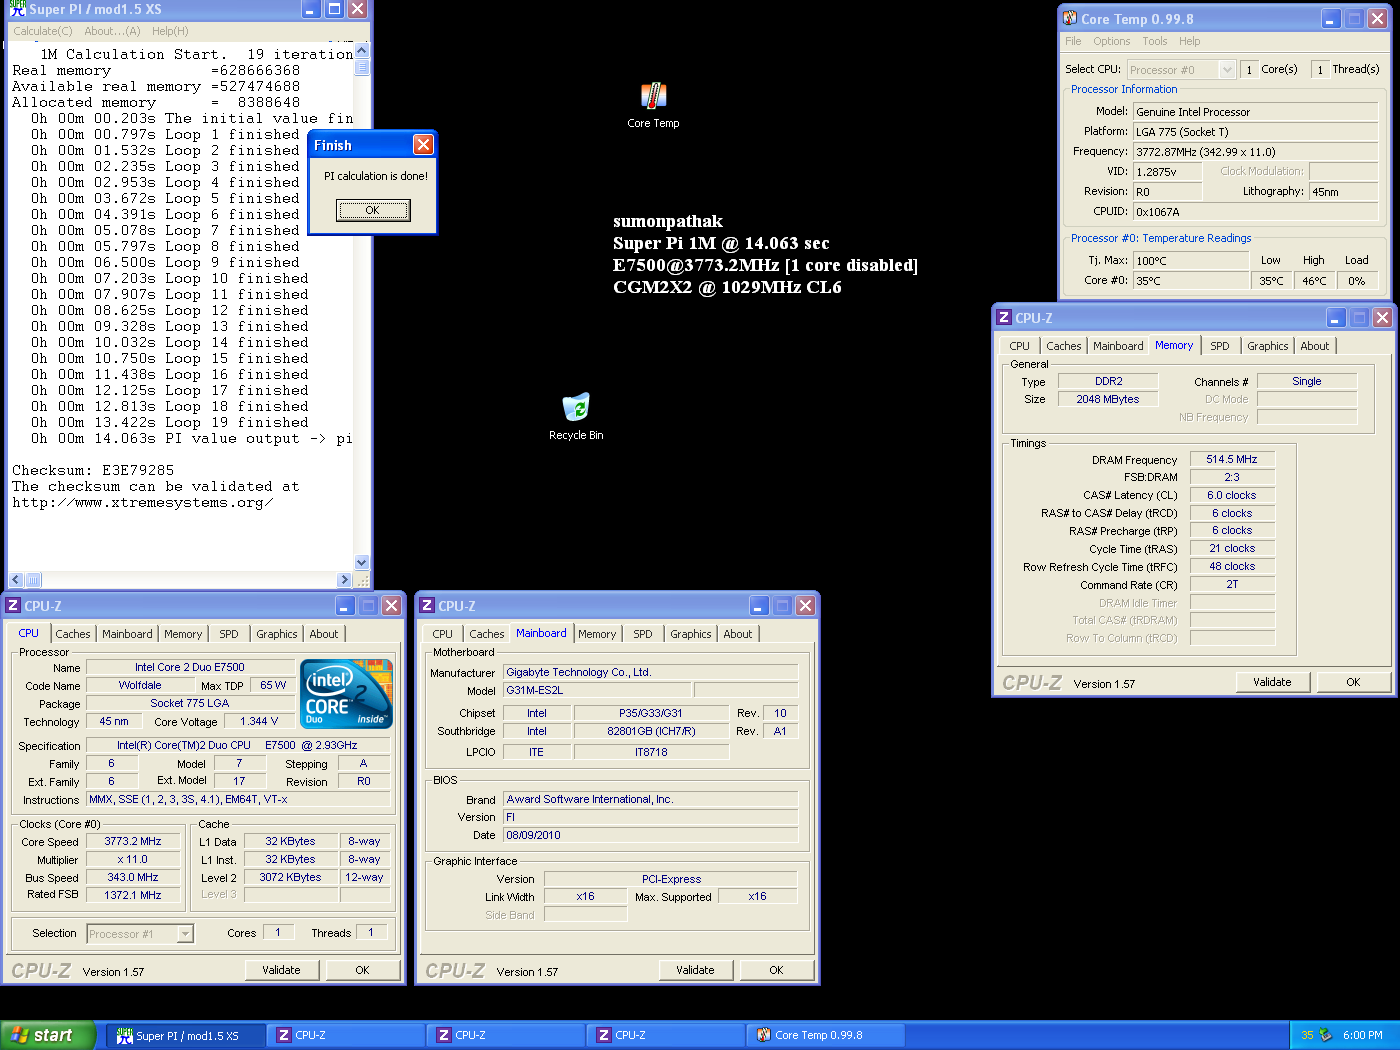This screenshot has width=1400, height=1050.
Task: Close the Finish dialog with X
Action: point(423,145)
